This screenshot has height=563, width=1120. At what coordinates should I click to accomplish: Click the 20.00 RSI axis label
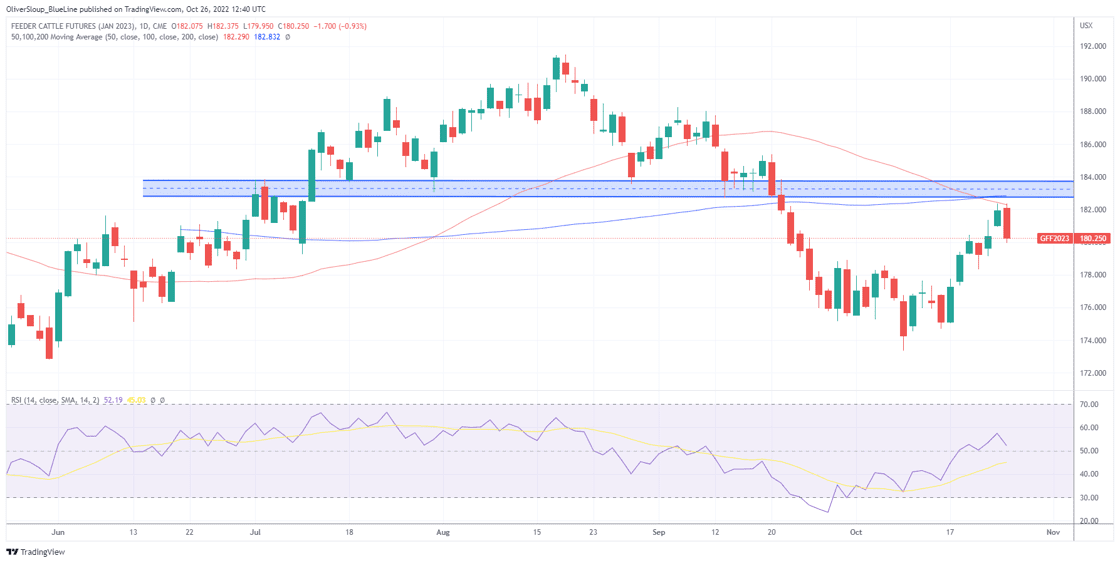coord(1089,522)
